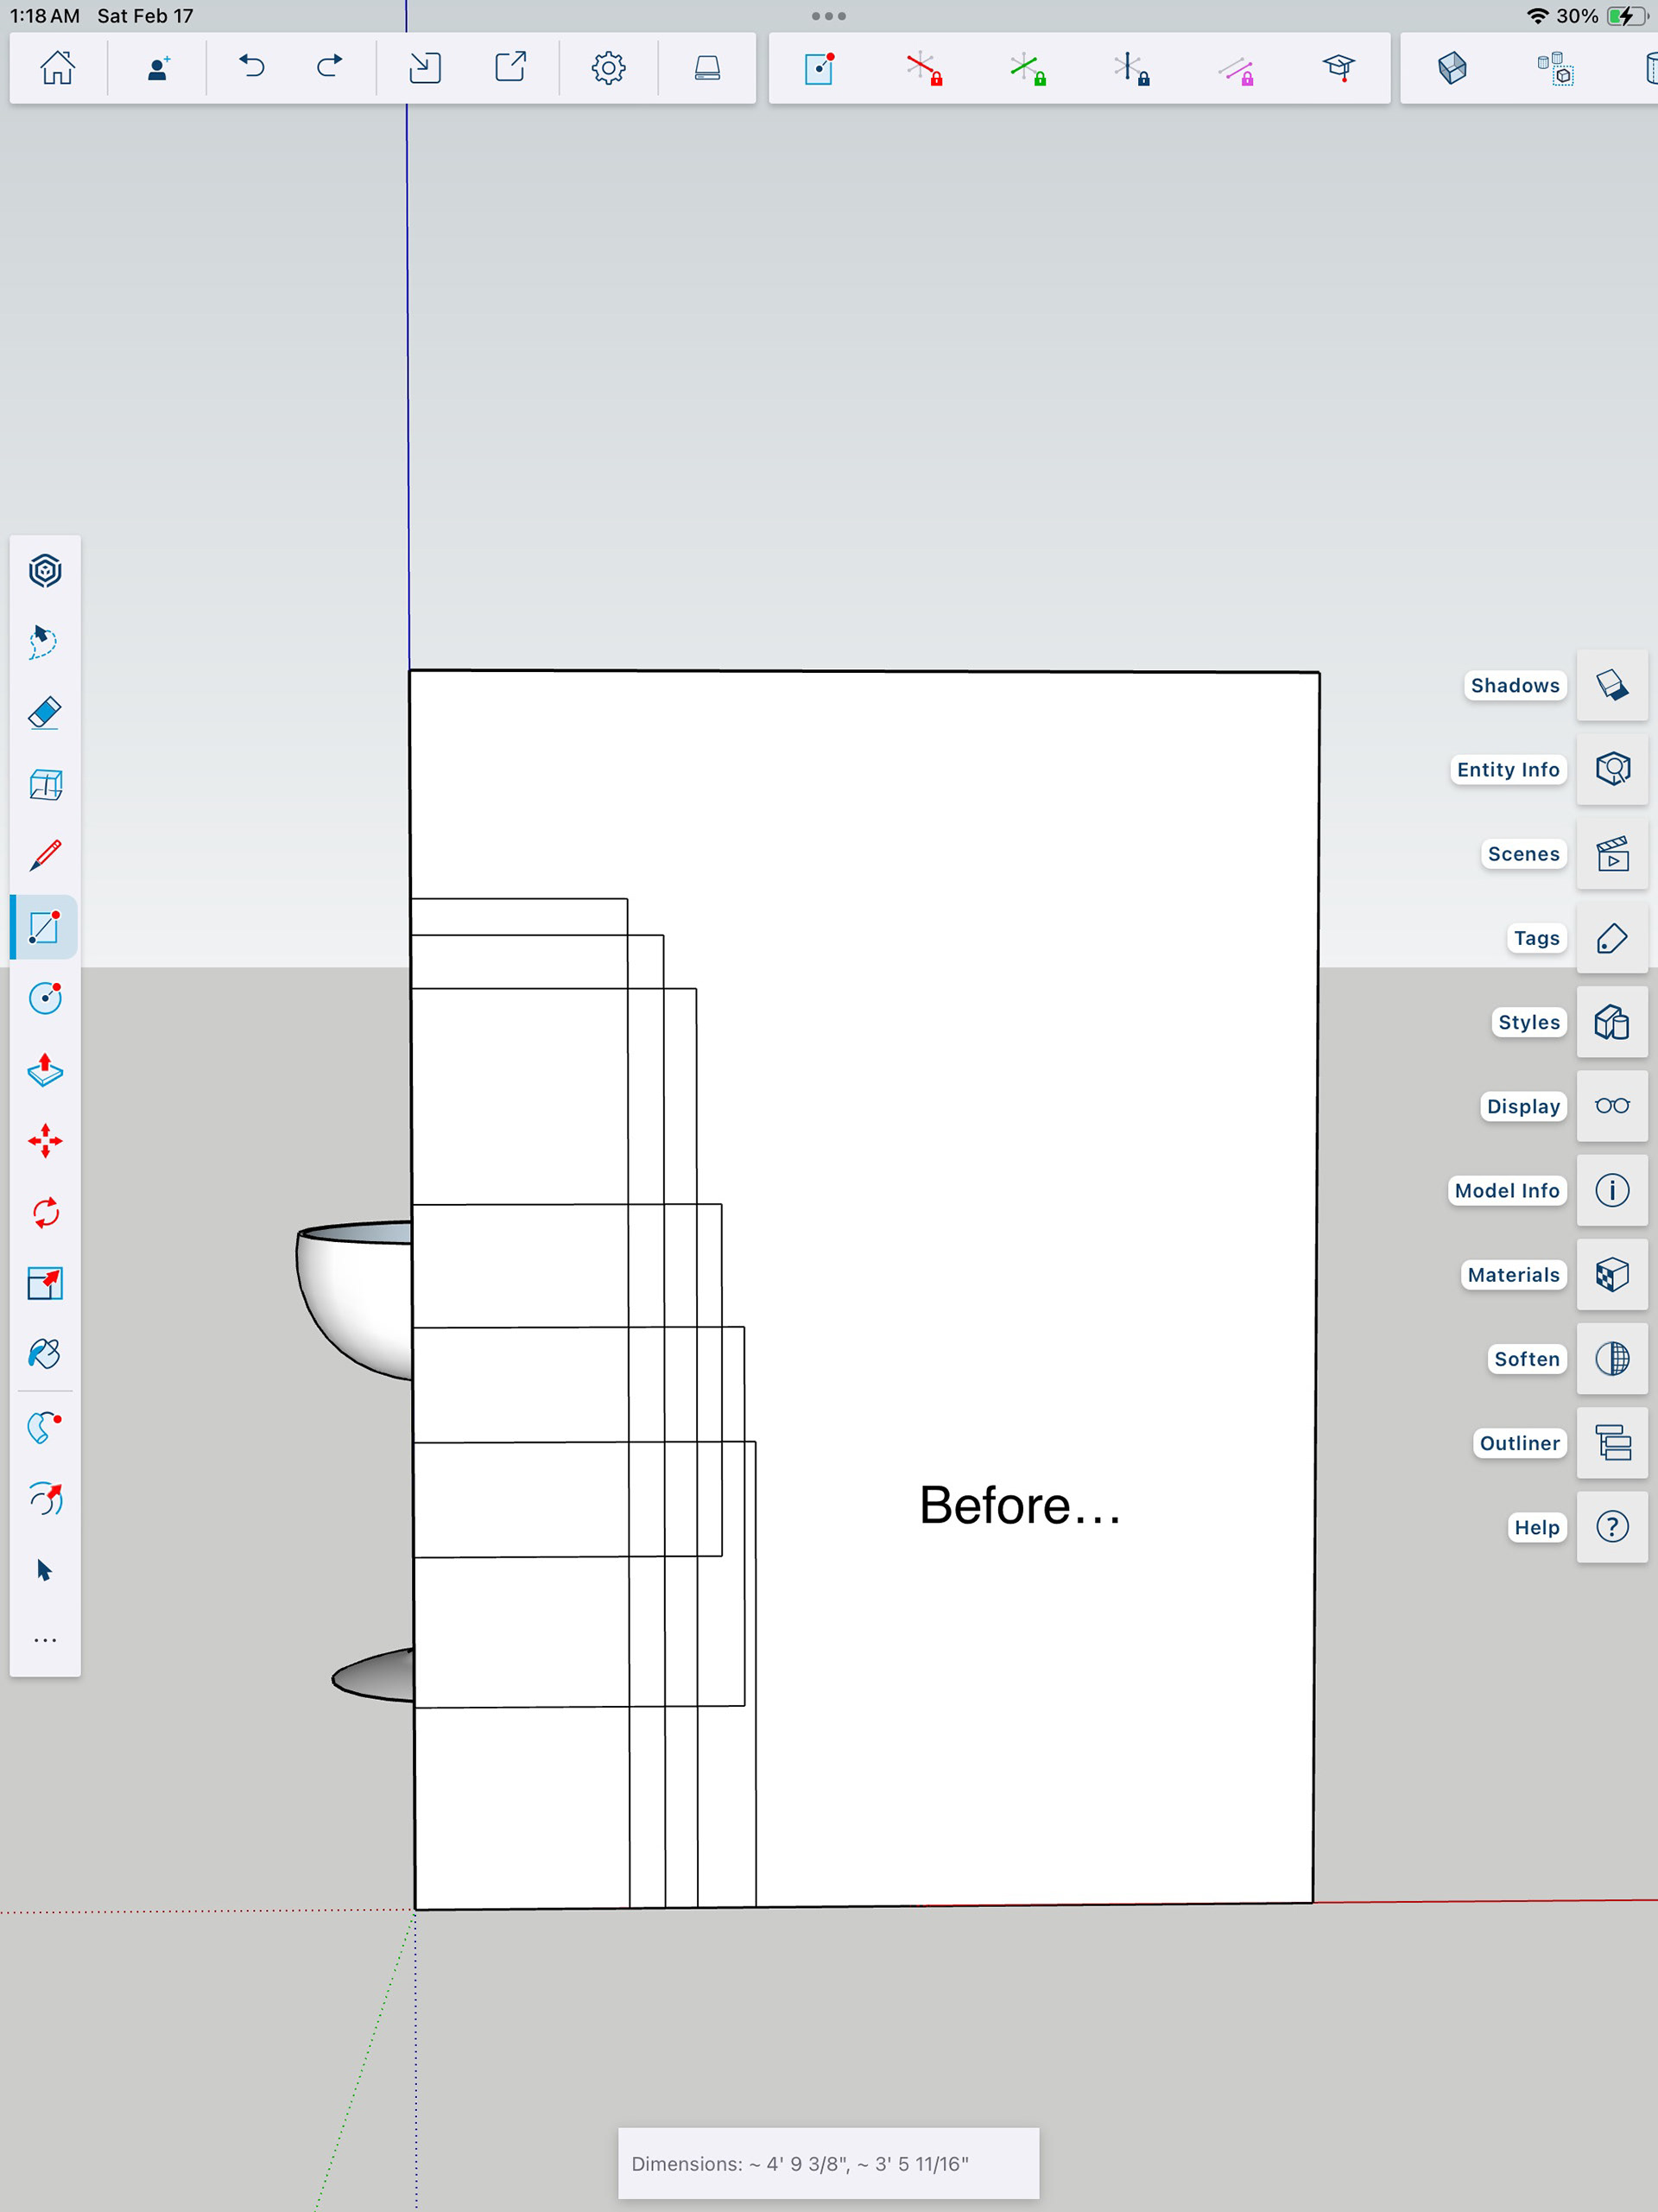The height and width of the screenshot is (2212, 1658).
Task: Open search with the hexagon SketchUp icon
Action: [x=45, y=571]
